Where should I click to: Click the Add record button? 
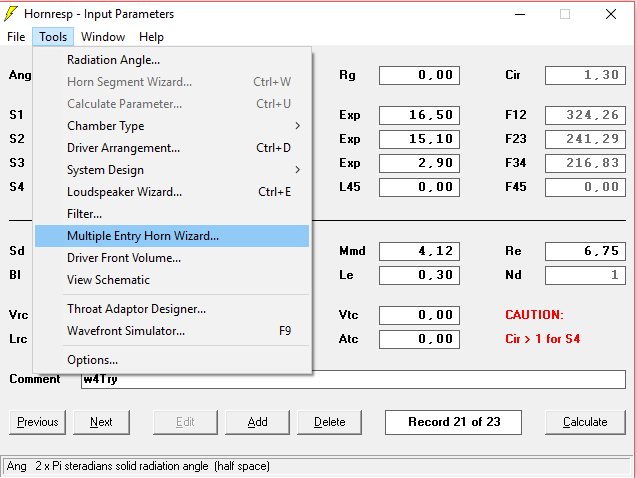click(258, 422)
